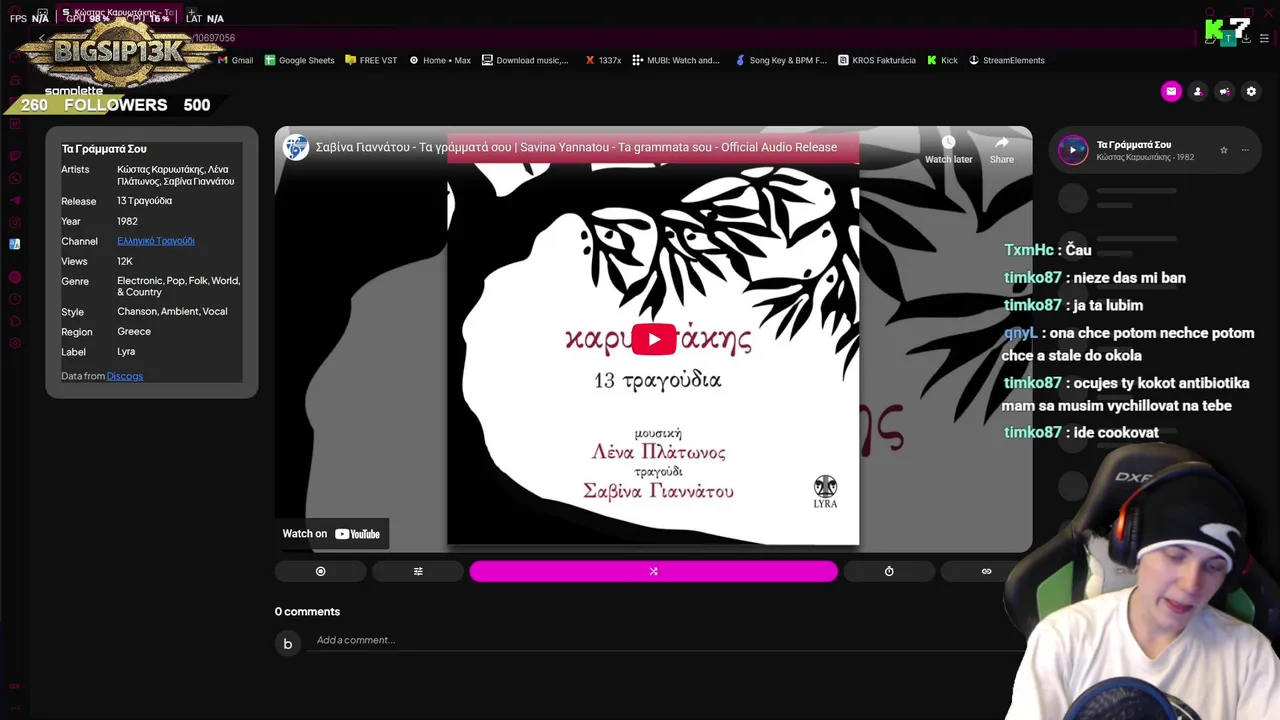Click Watch later on the video
The height and width of the screenshot is (720, 1280).
point(948,150)
